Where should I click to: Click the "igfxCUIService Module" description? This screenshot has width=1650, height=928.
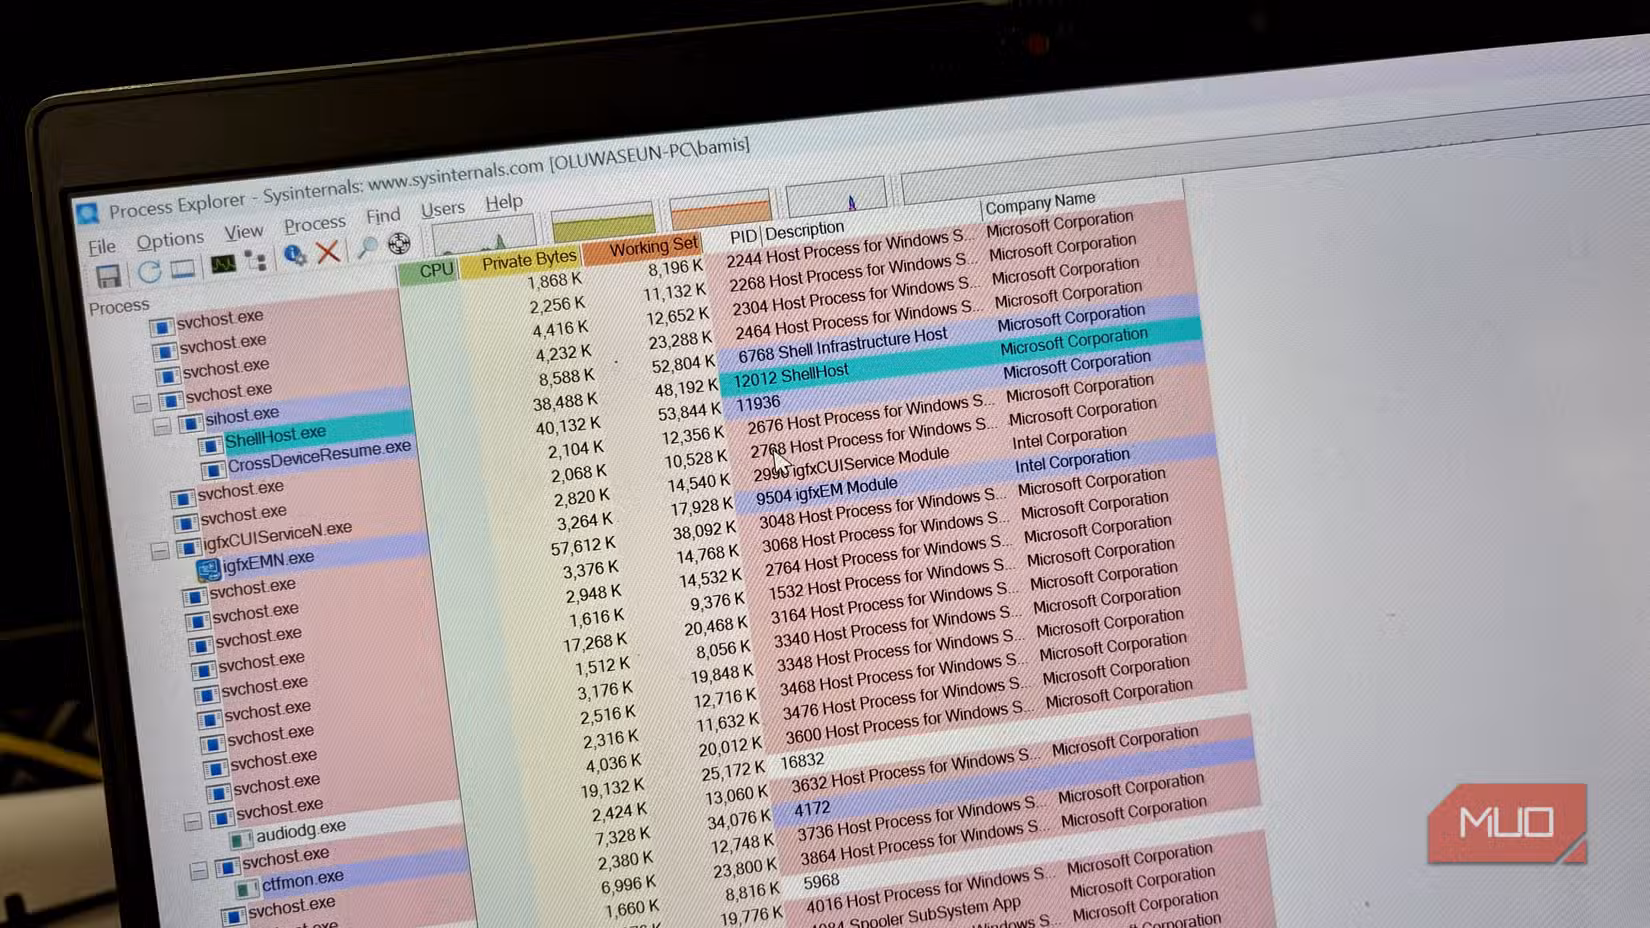click(872, 463)
